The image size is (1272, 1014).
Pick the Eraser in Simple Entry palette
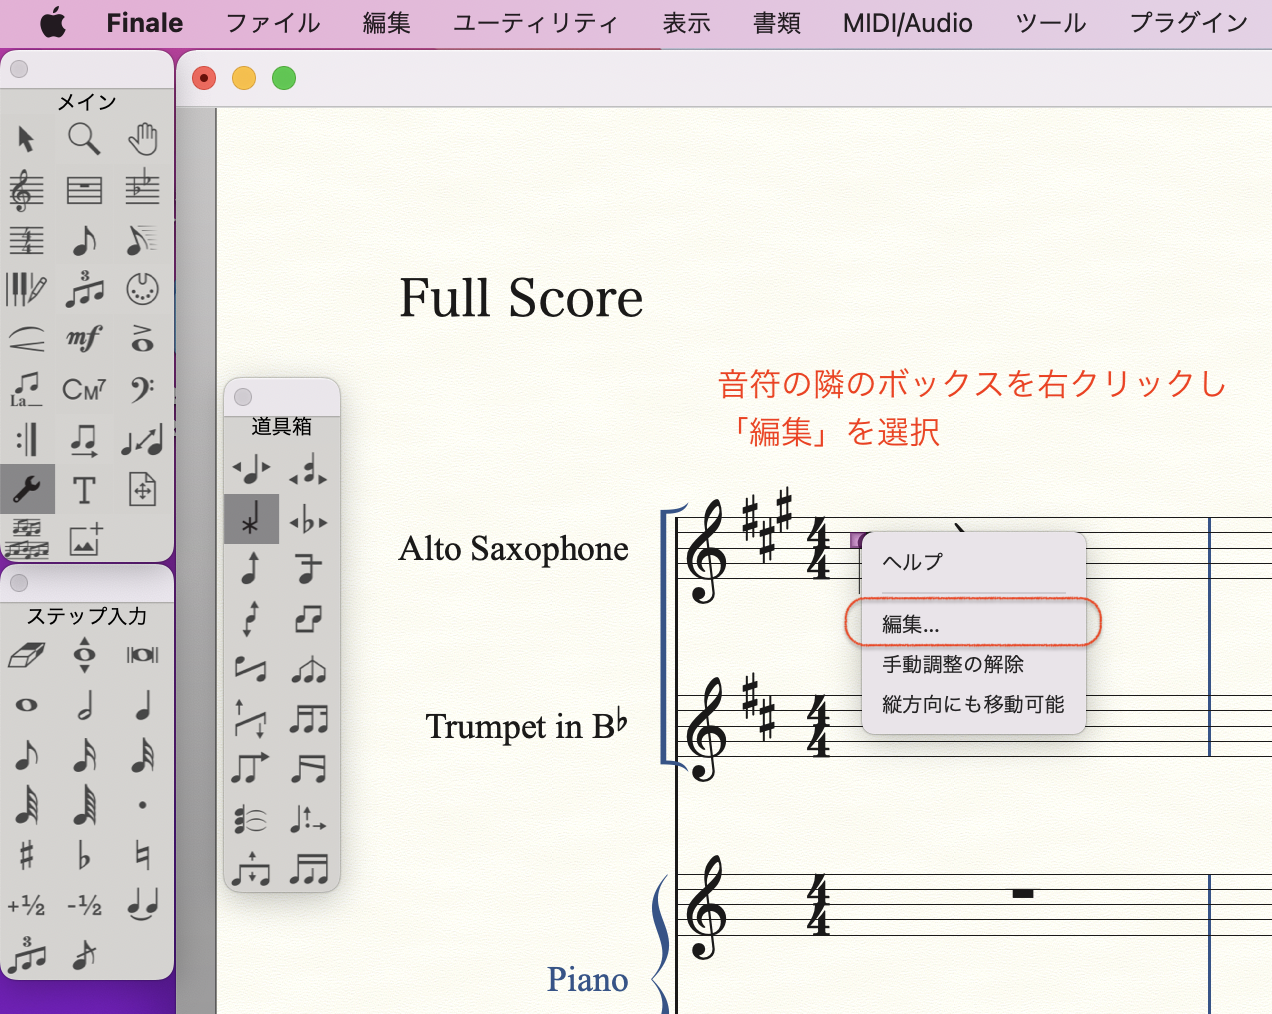click(x=27, y=655)
